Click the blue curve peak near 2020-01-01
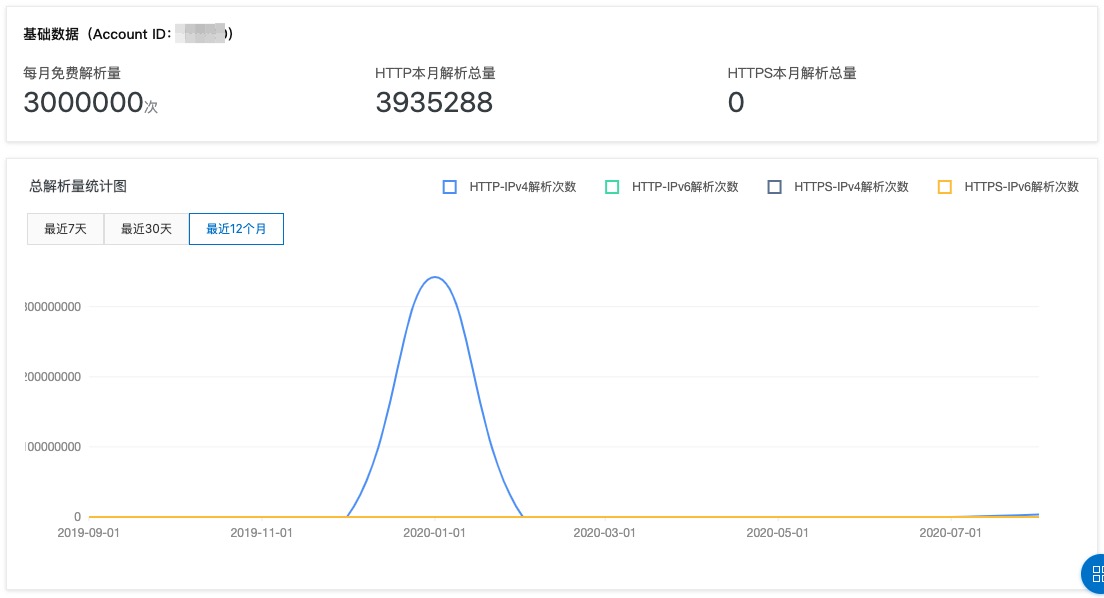 coord(435,278)
